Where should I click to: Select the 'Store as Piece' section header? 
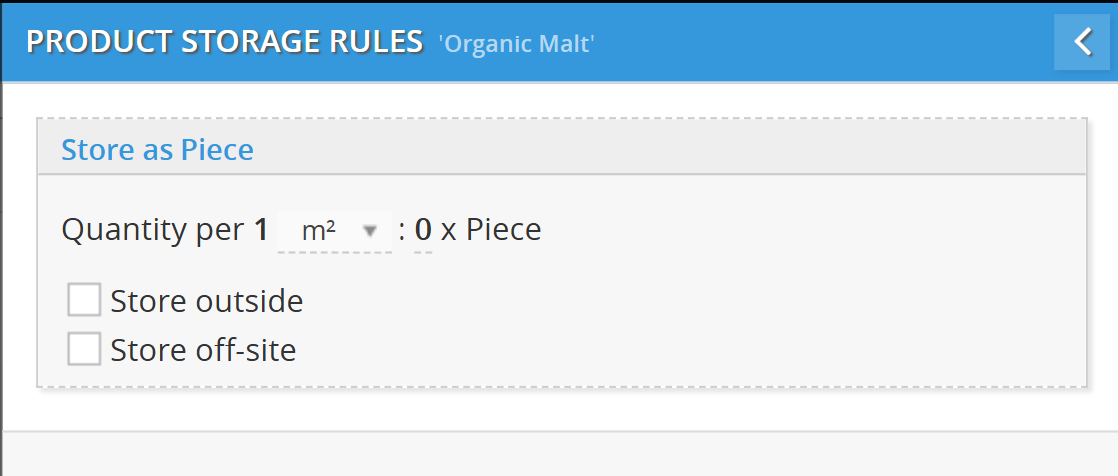157,150
